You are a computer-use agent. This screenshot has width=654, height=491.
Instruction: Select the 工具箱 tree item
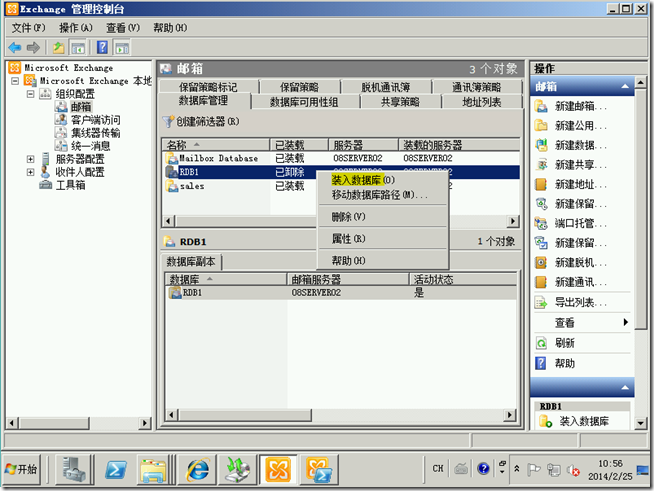(70, 185)
